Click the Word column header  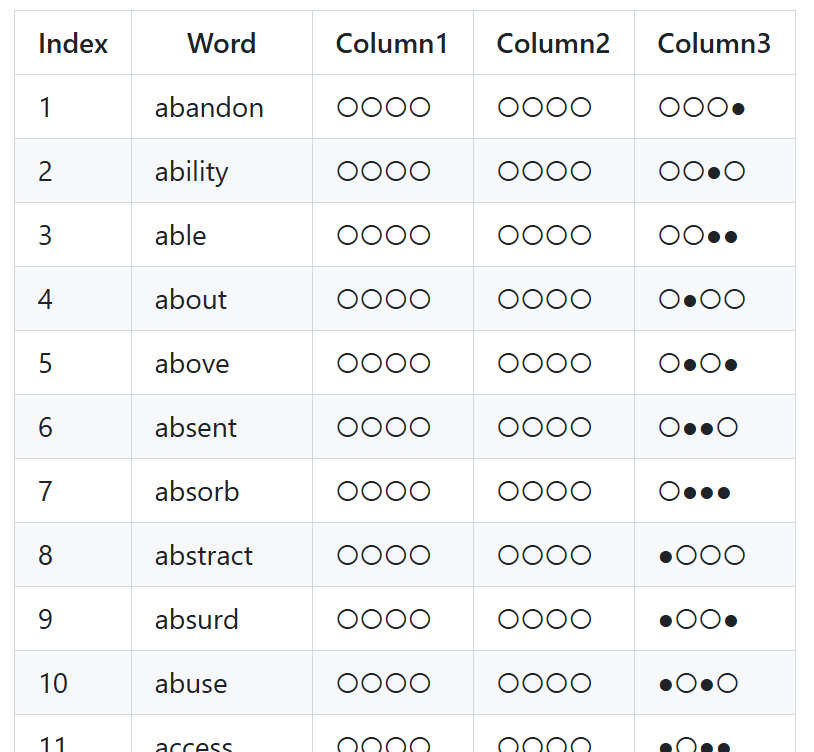coord(221,43)
